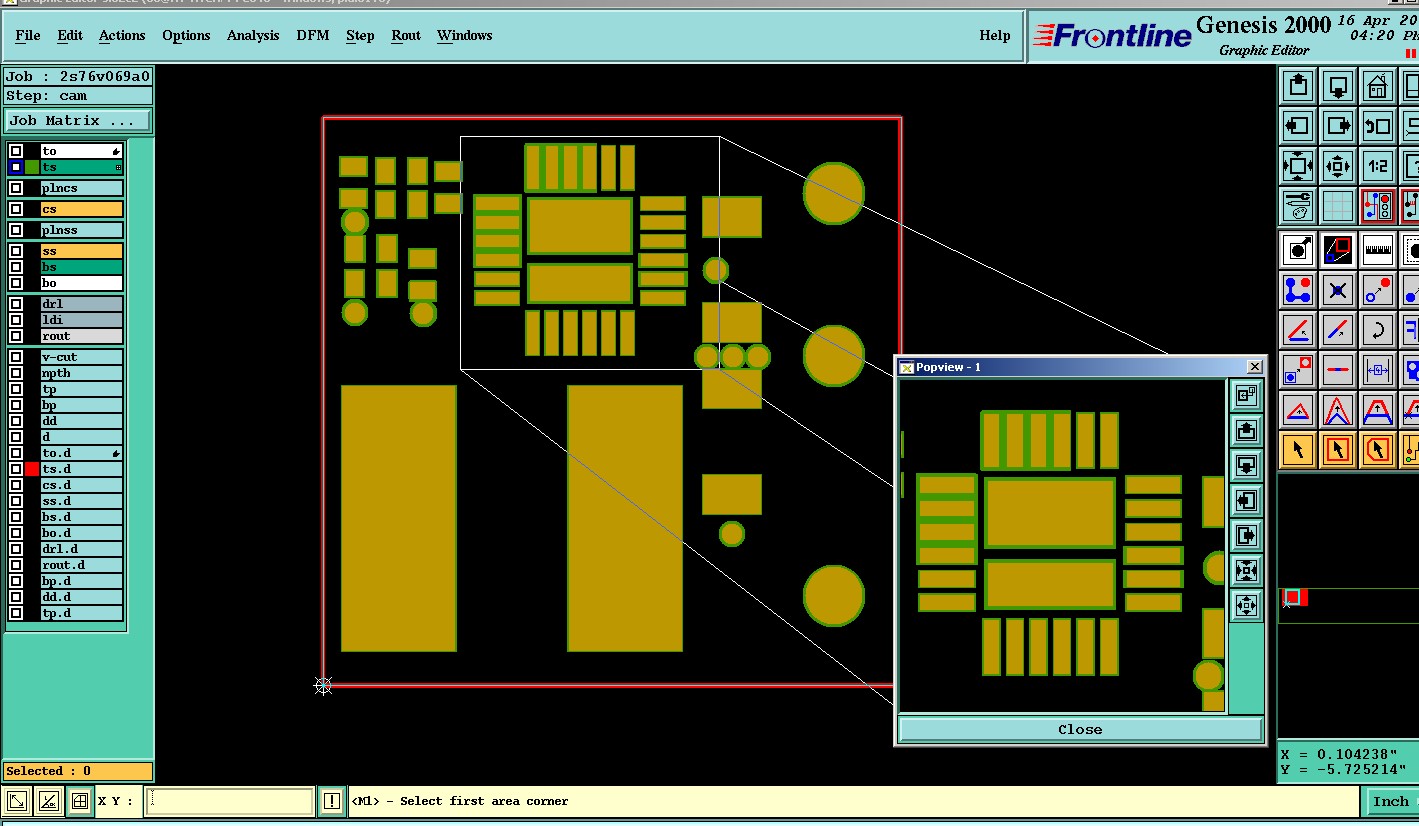Toggle the checkbox for layer plncs
Viewport: 1419px width, 826px height.
(16, 188)
